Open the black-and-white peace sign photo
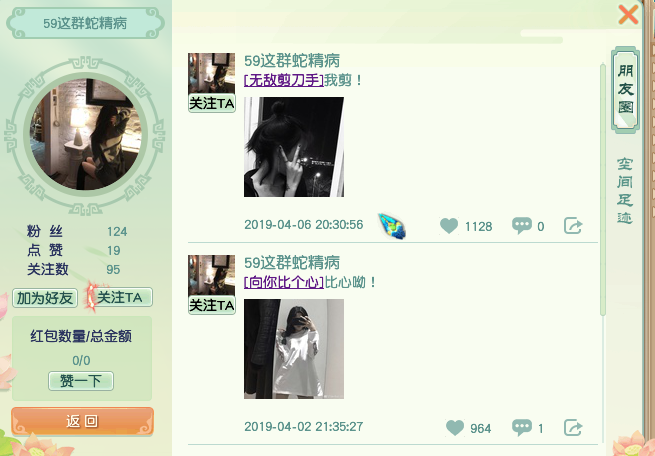Screen dimensions: 655x456 point(294,147)
